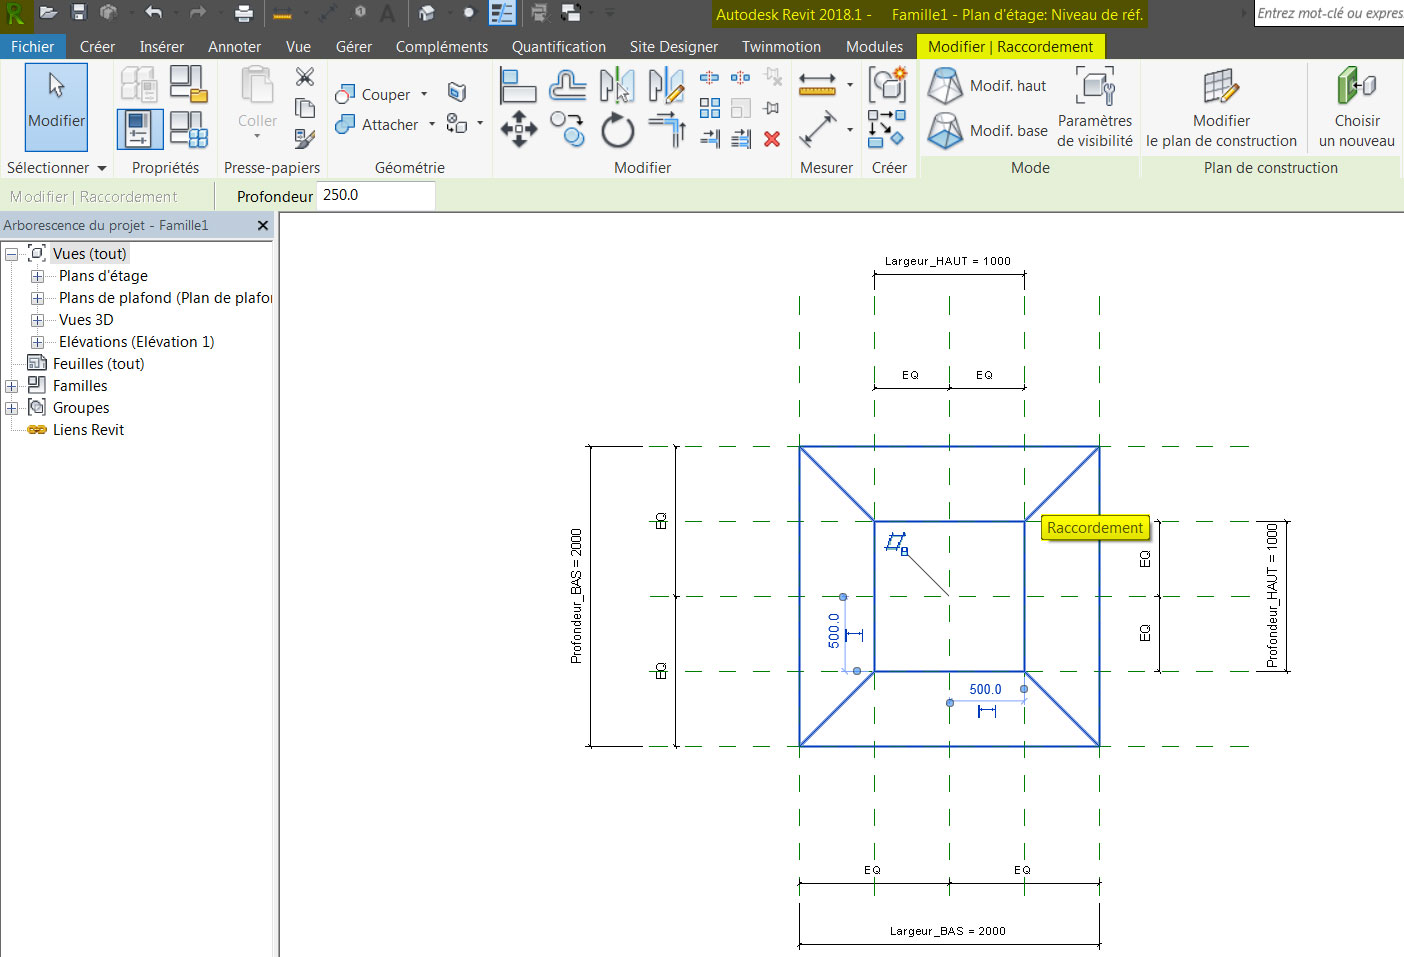The height and width of the screenshot is (957, 1404).
Task: Click the Coller button in Presse-papiers
Action: pyautogui.click(x=256, y=100)
